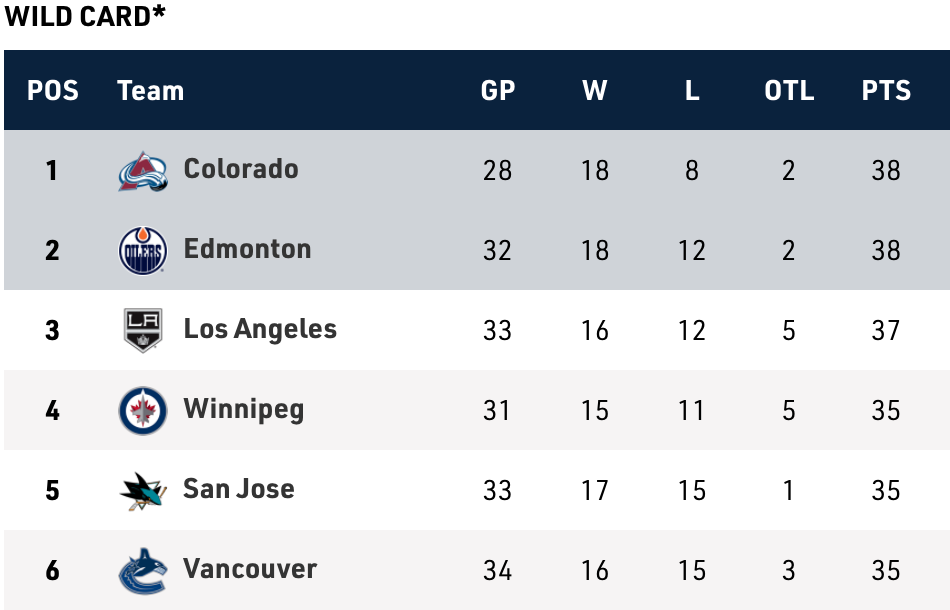Open the Colorado team link
The width and height of the screenshot is (950, 610).
(x=241, y=168)
